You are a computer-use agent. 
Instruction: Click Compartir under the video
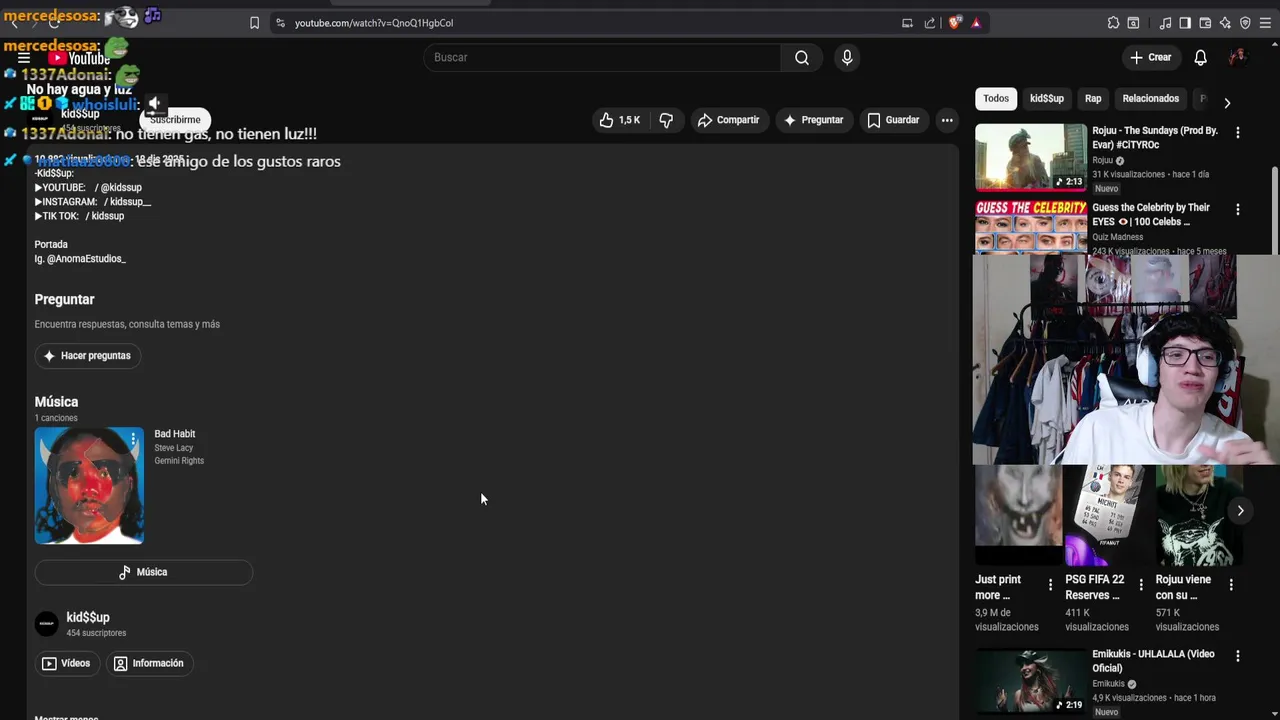tap(729, 120)
